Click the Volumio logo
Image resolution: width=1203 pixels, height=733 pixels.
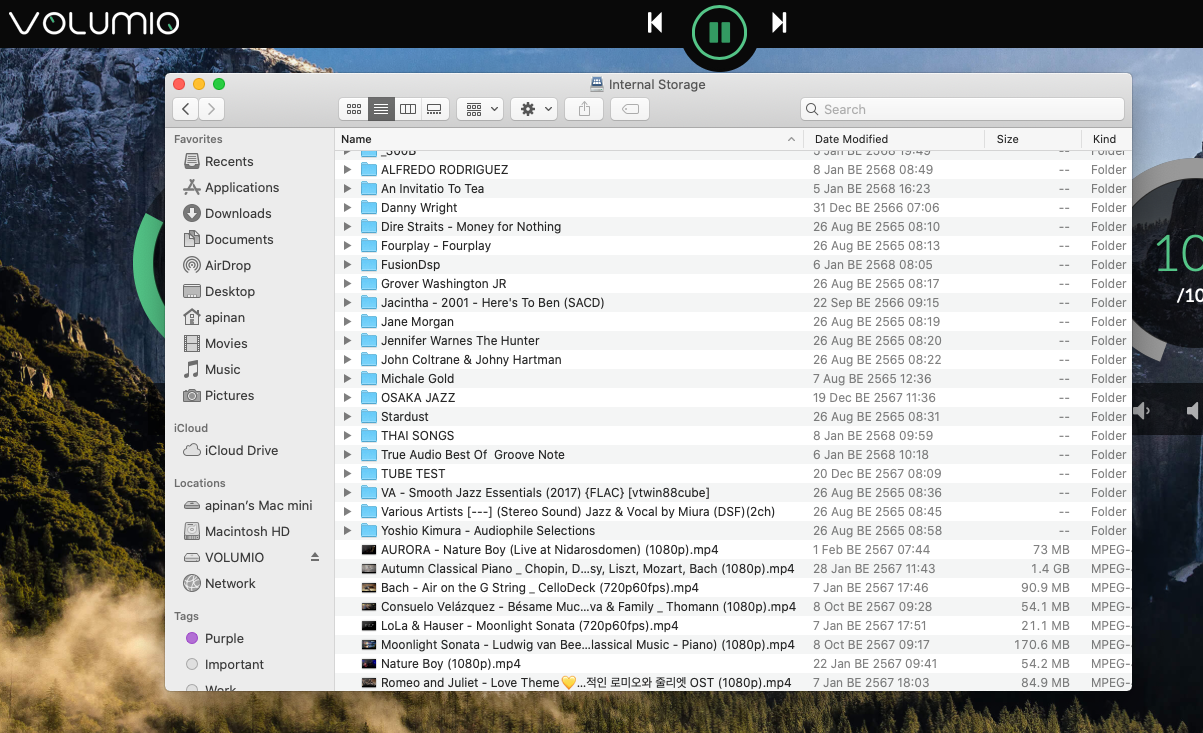[x=95, y=23]
